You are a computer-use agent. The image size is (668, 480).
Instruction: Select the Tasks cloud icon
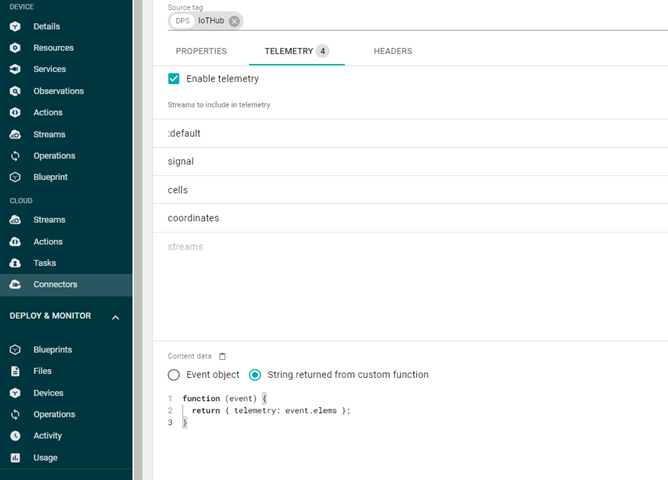tap(15, 263)
